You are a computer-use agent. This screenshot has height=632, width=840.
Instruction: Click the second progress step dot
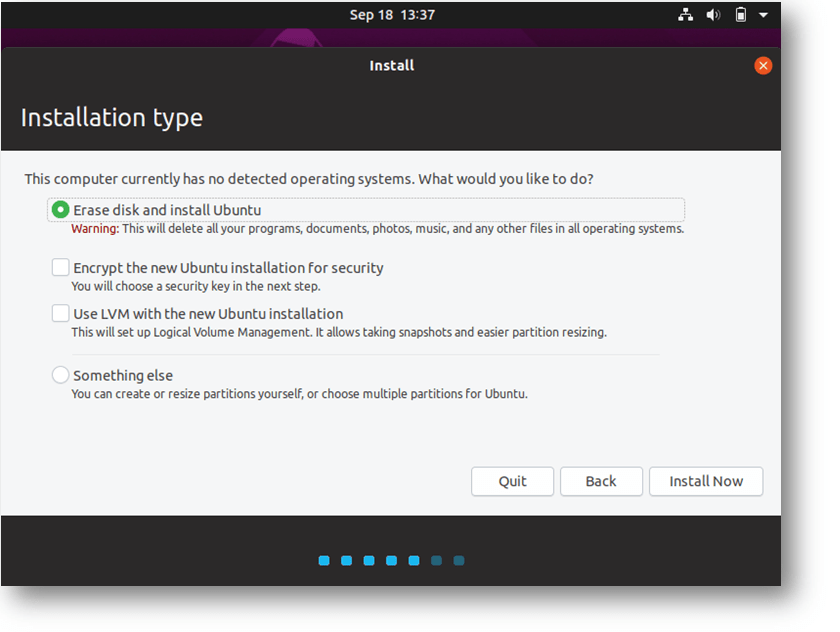point(347,560)
